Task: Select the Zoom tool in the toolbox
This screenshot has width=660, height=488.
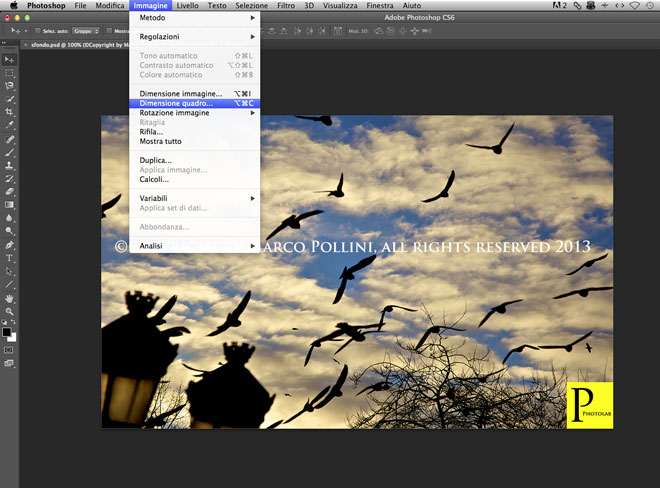Action: point(9,312)
